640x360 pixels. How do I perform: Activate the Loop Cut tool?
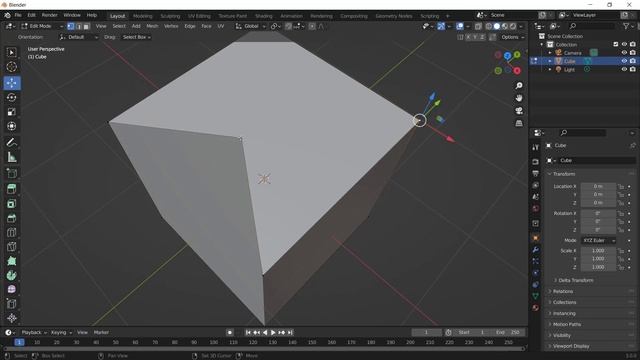(x=11, y=232)
